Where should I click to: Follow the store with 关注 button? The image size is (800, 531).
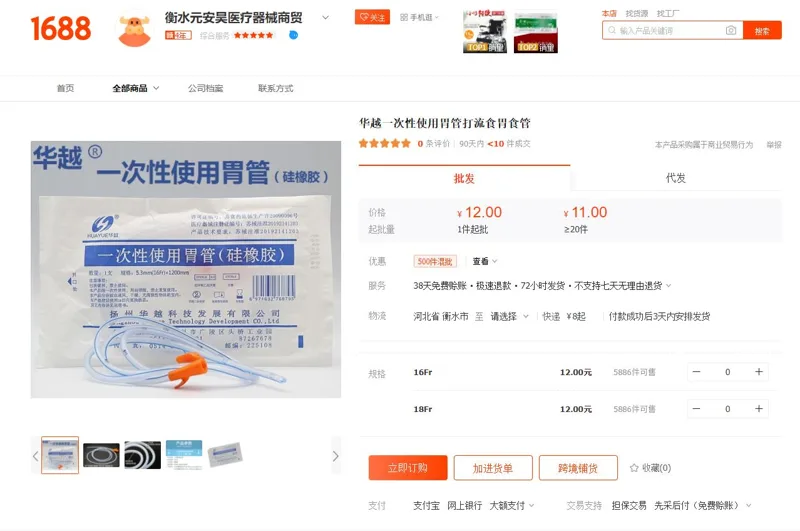tap(372, 17)
